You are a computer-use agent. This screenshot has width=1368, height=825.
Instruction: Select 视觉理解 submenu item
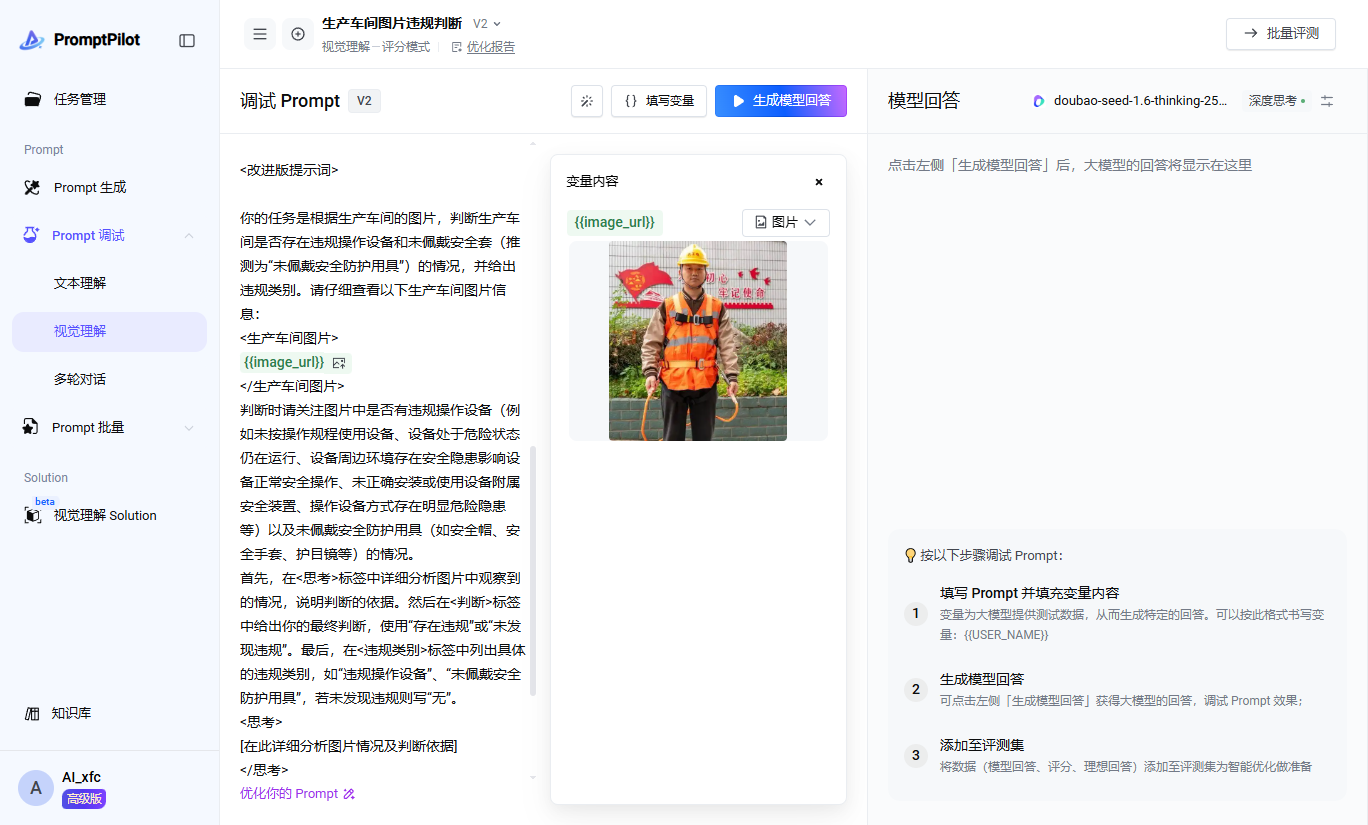point(109,331)
